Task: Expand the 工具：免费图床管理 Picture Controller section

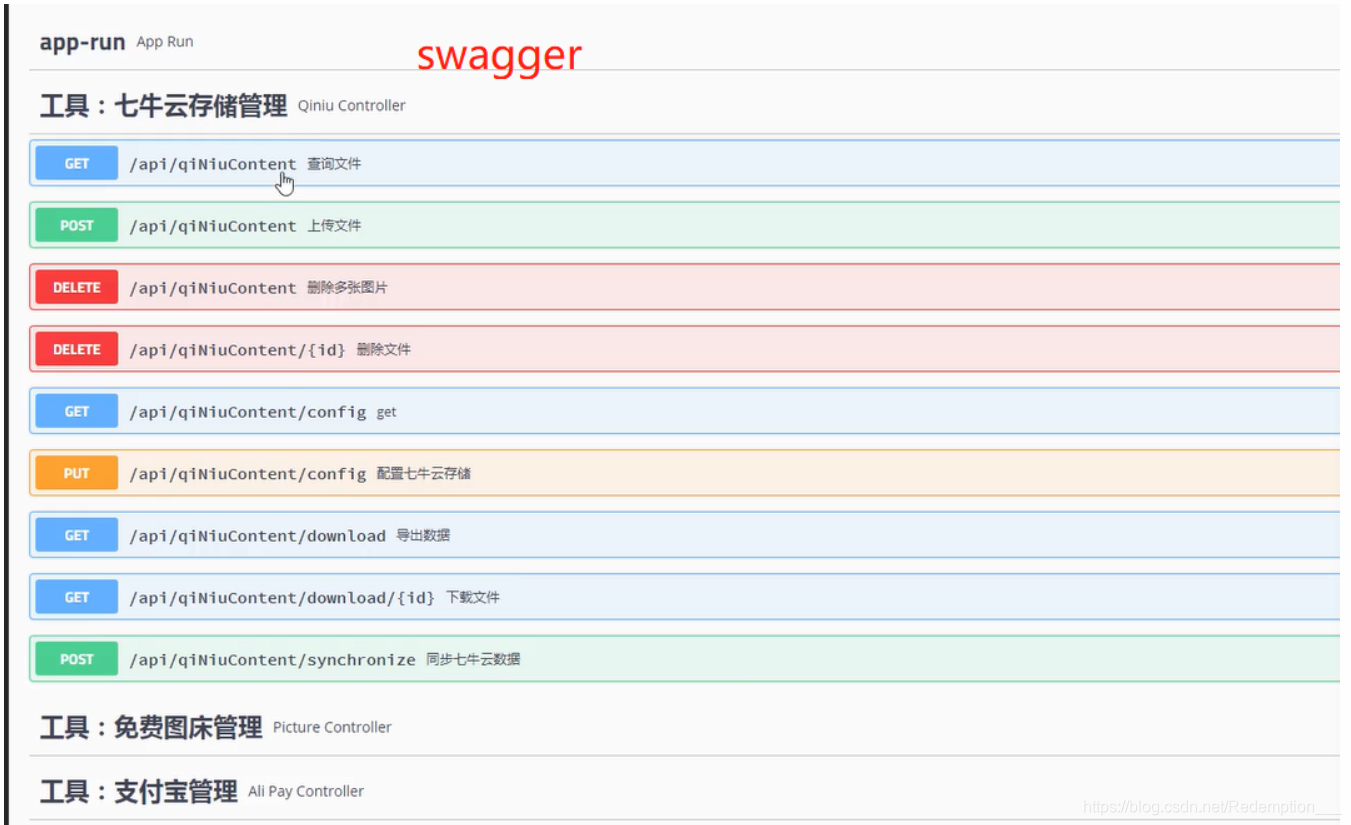Action: click(x=685, y=727)
